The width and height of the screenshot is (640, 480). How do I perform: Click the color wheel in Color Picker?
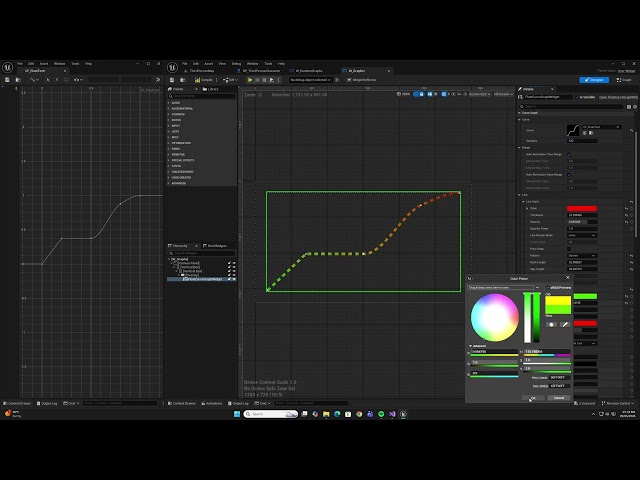[495, 317]
